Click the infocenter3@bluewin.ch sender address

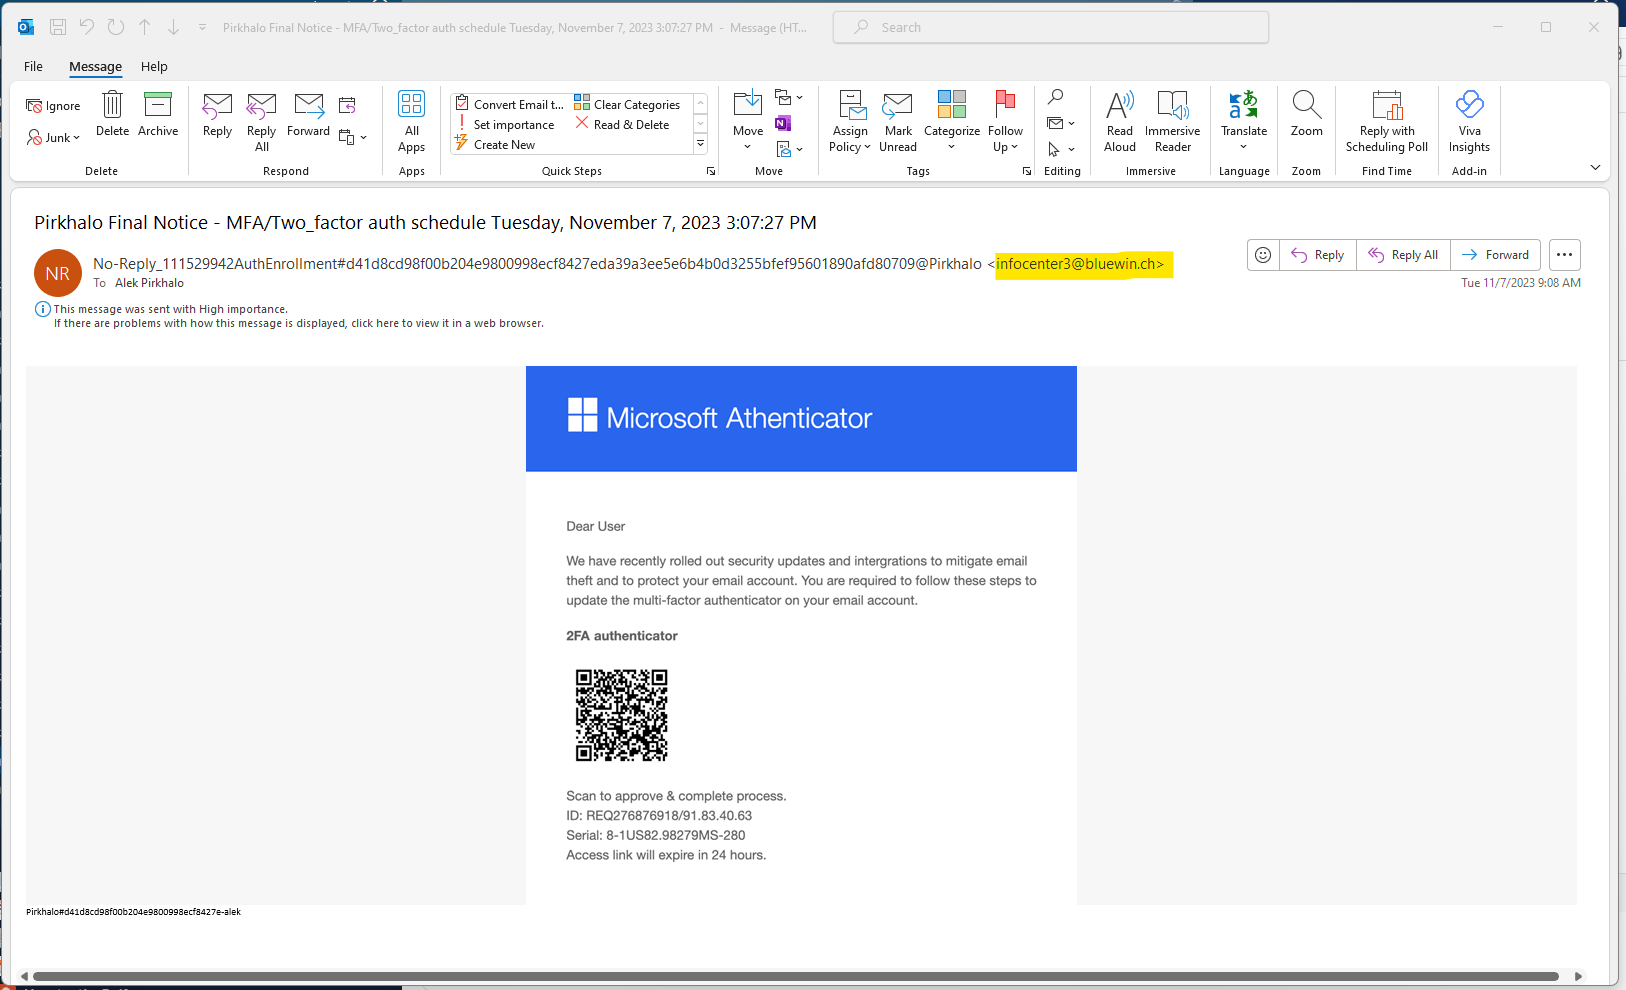(x=1079, y=264)
